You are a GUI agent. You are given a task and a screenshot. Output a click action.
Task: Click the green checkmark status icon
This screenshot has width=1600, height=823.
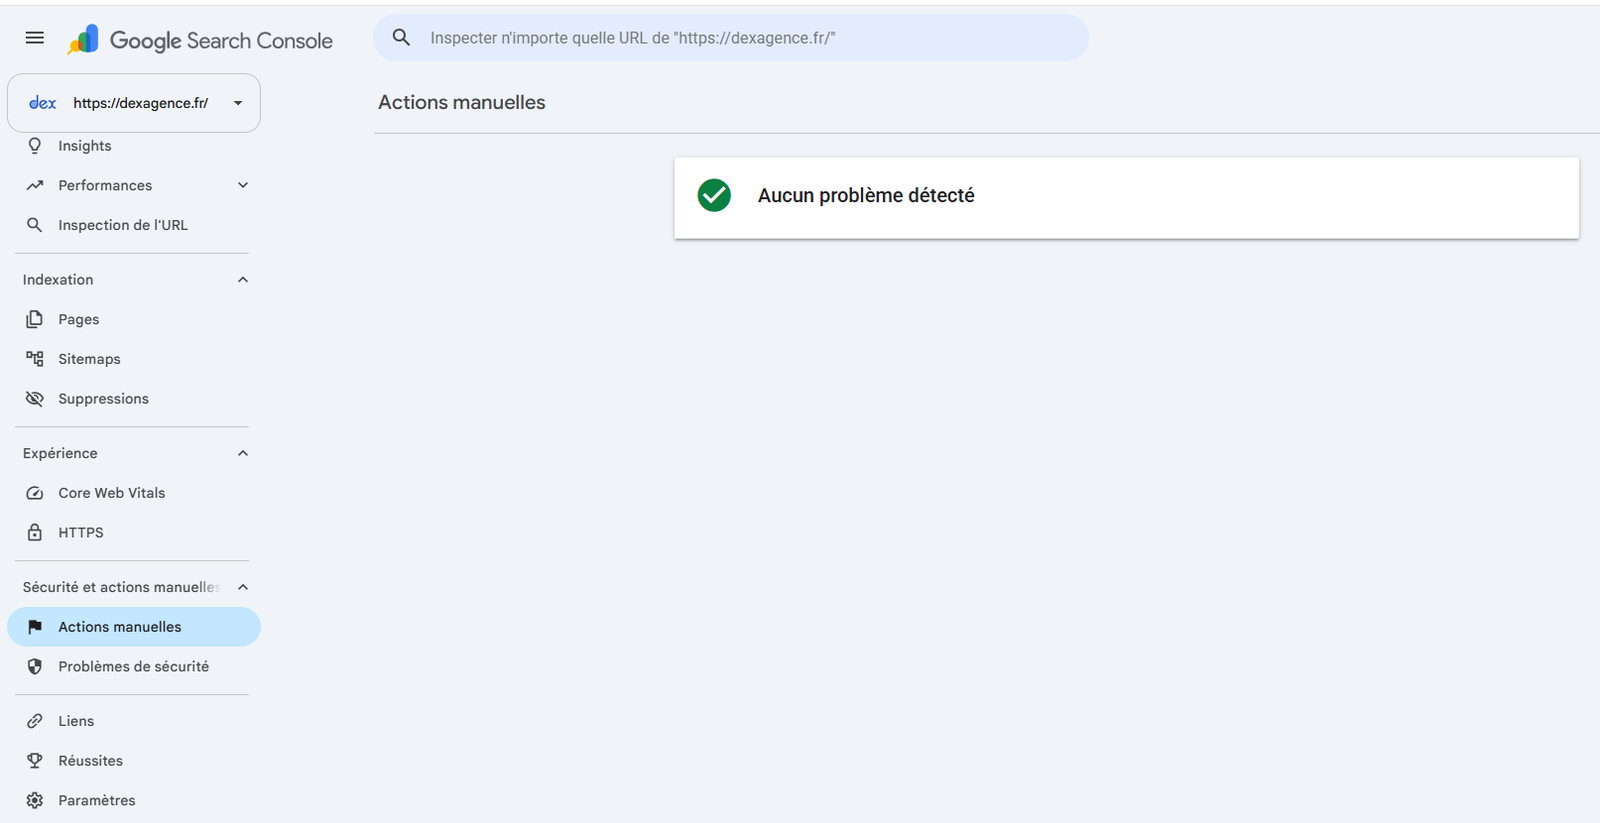click(714, 195)
